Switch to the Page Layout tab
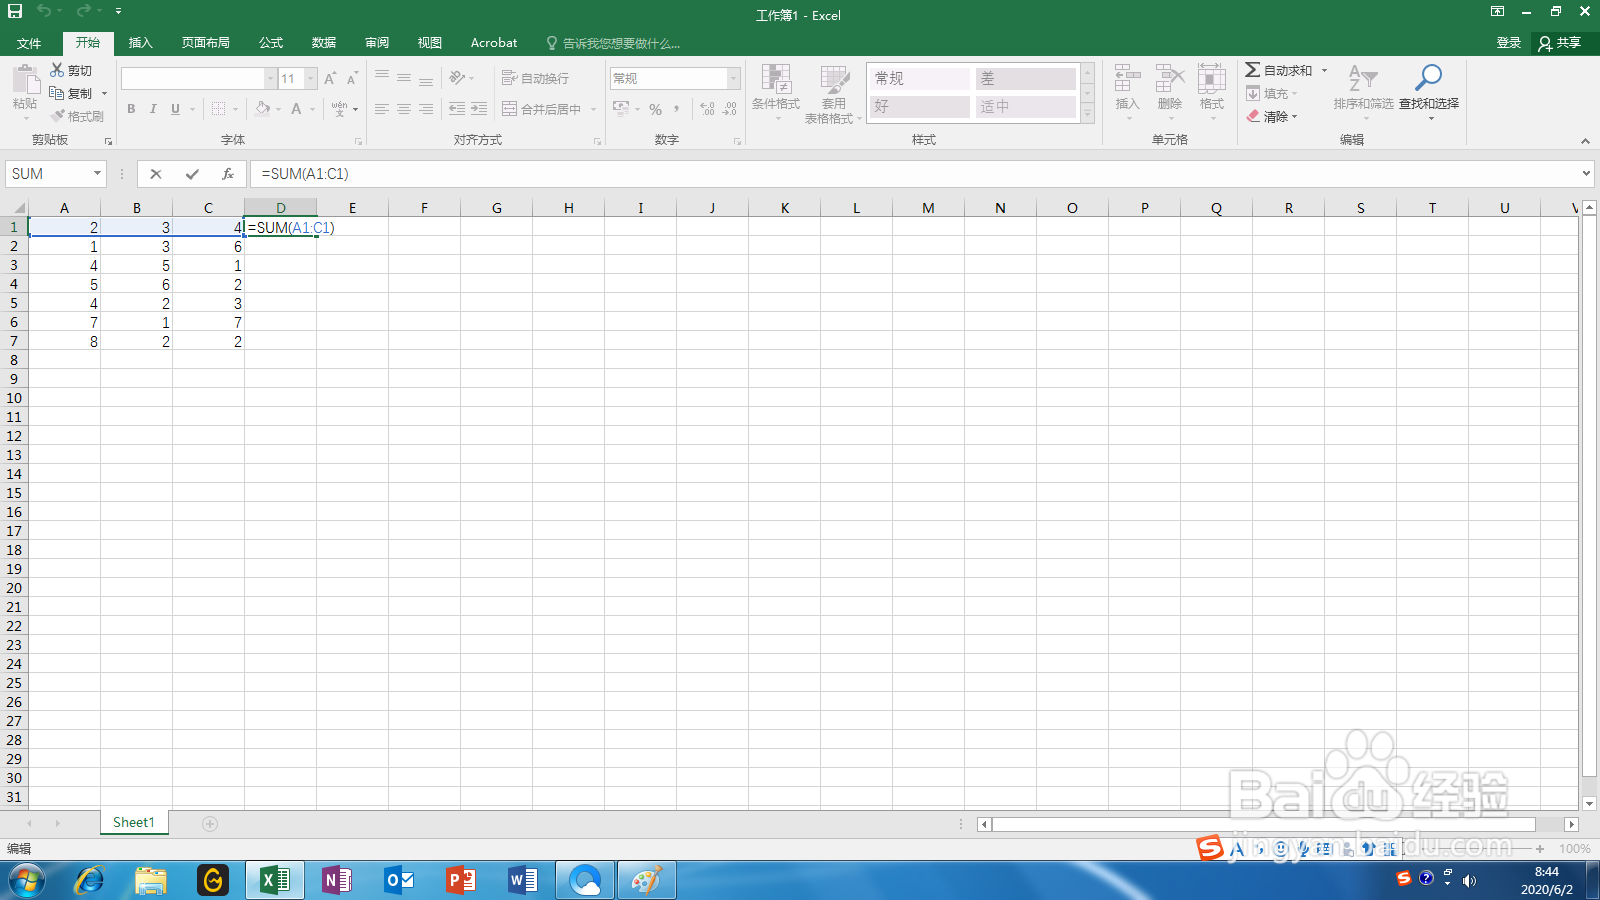The image size is (1600, 900). tap(206, 43)
